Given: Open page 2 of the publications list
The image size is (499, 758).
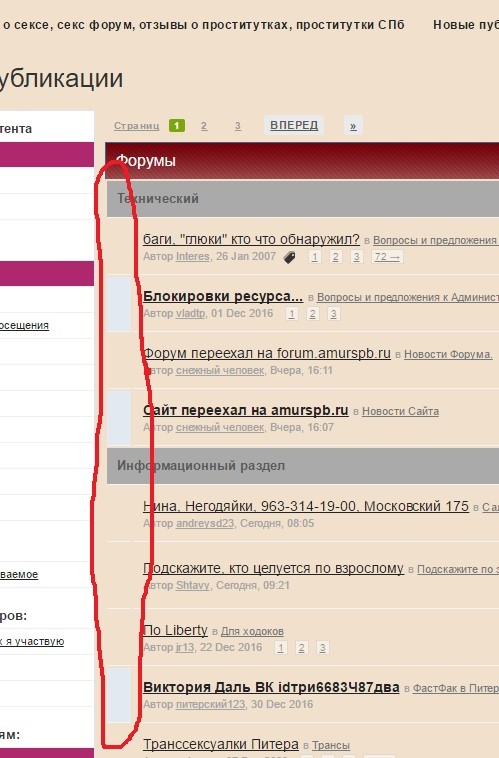Looking at the screenshot, I should pos(204,126).
